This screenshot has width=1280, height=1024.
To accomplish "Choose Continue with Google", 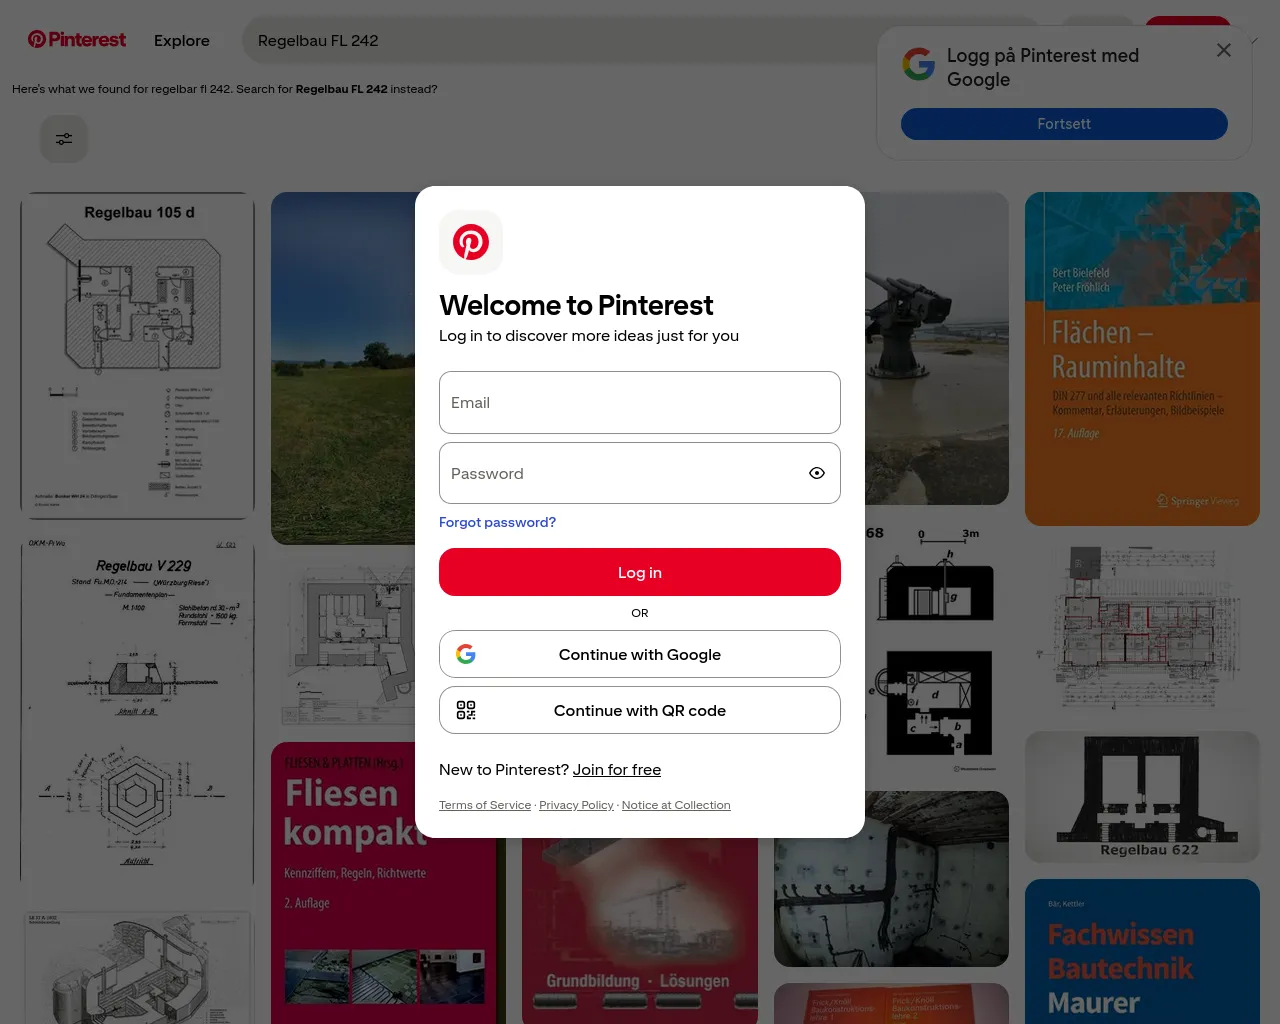I will click(640, 654).
